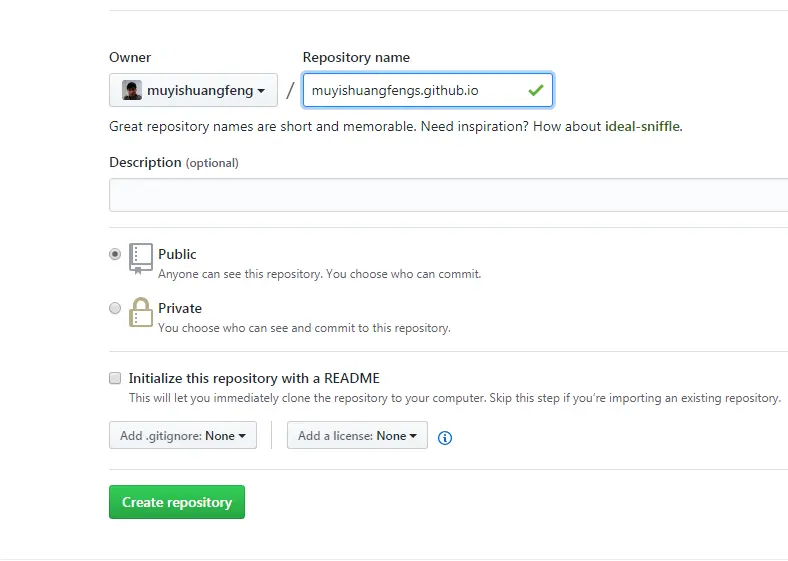Use the suggested name ideal-sniffle
Viewport: 788px width, 561px height.
(642, 126)
